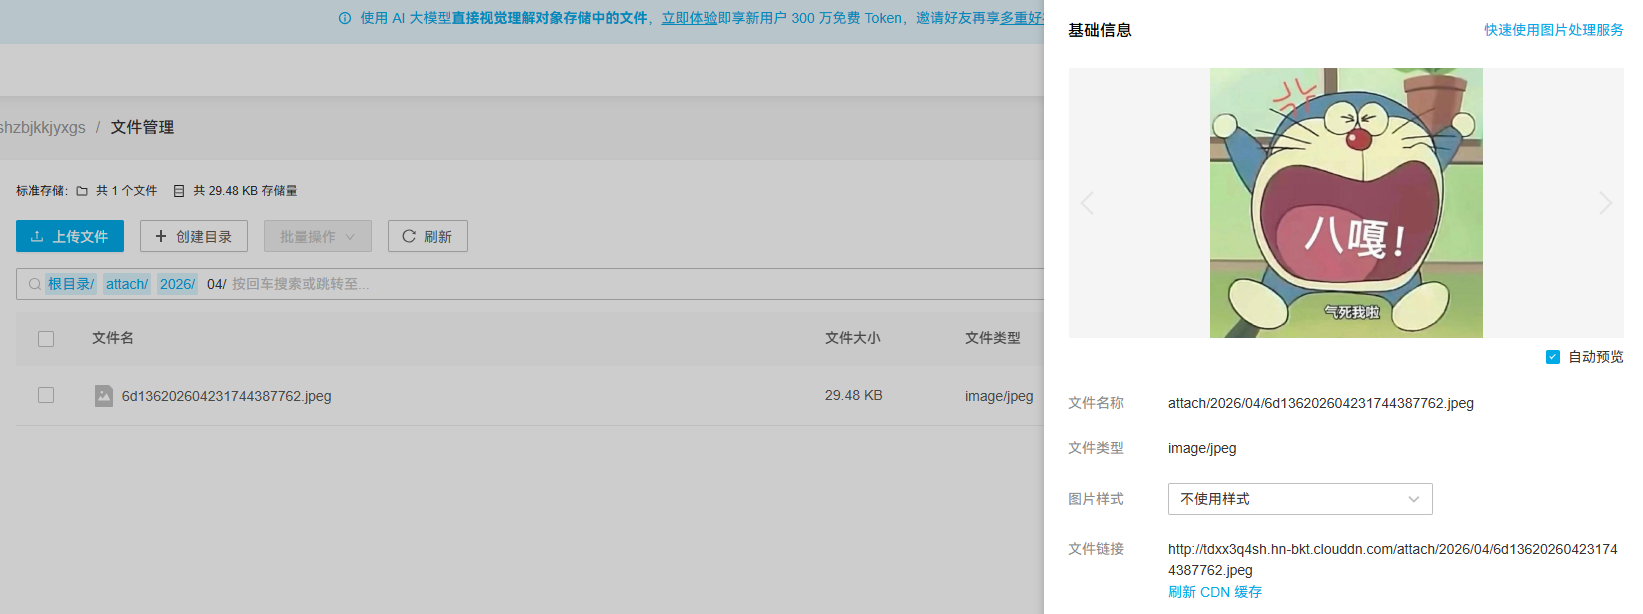
Task: Show the previous image with the left arrow
Action: (1088, 203)
